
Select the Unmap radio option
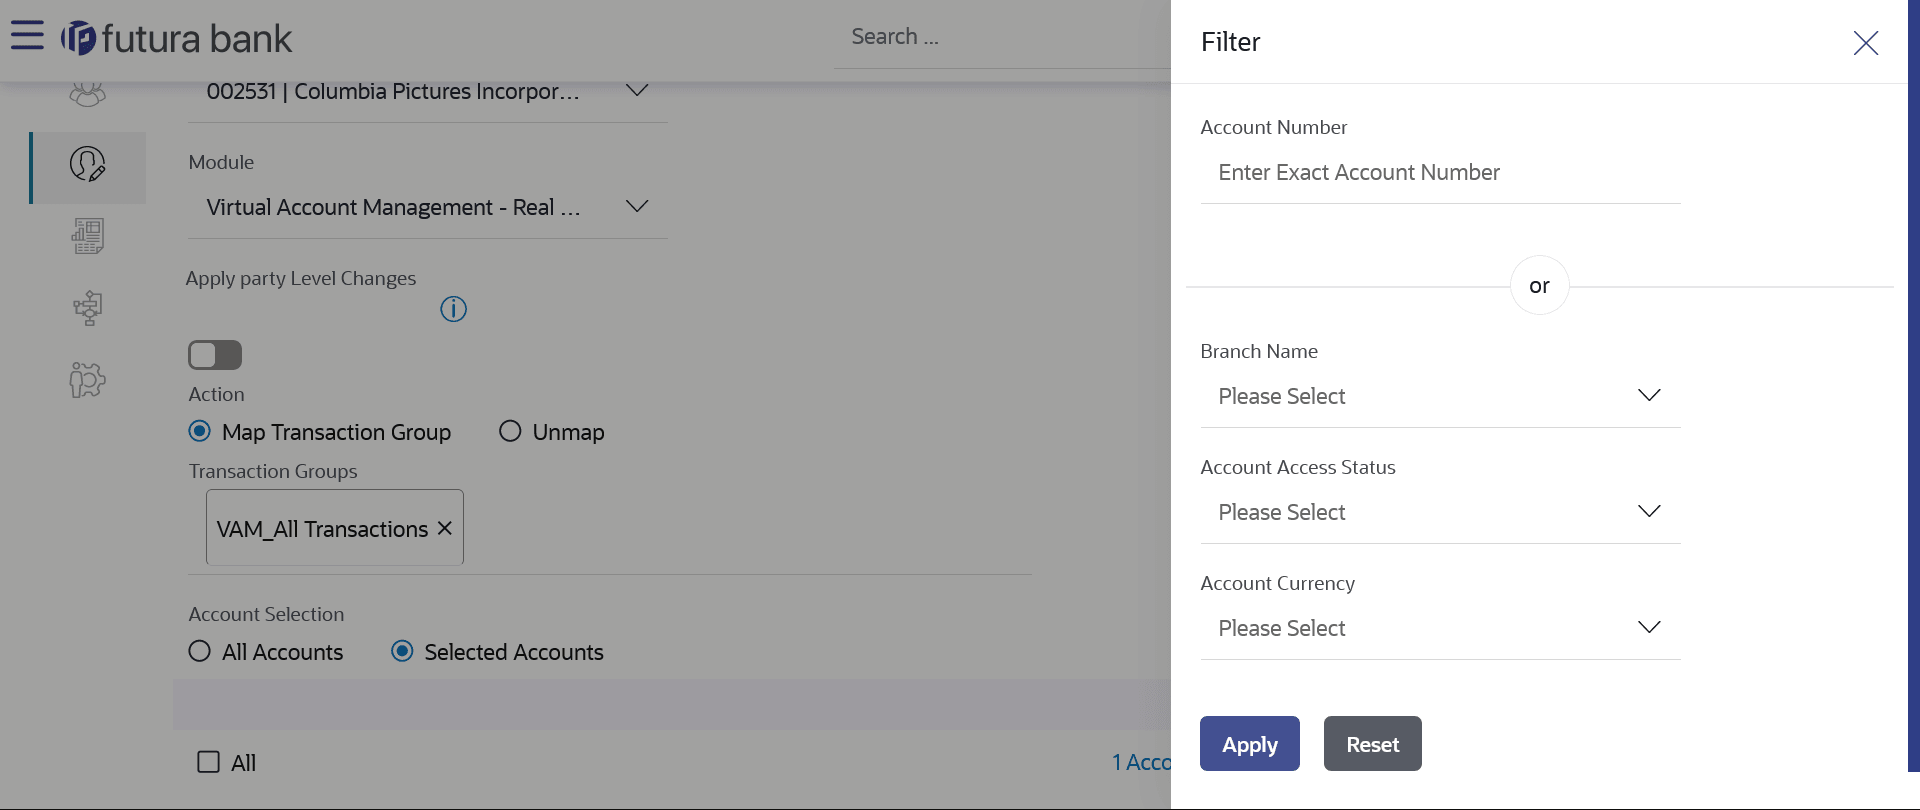coord(510,431)
